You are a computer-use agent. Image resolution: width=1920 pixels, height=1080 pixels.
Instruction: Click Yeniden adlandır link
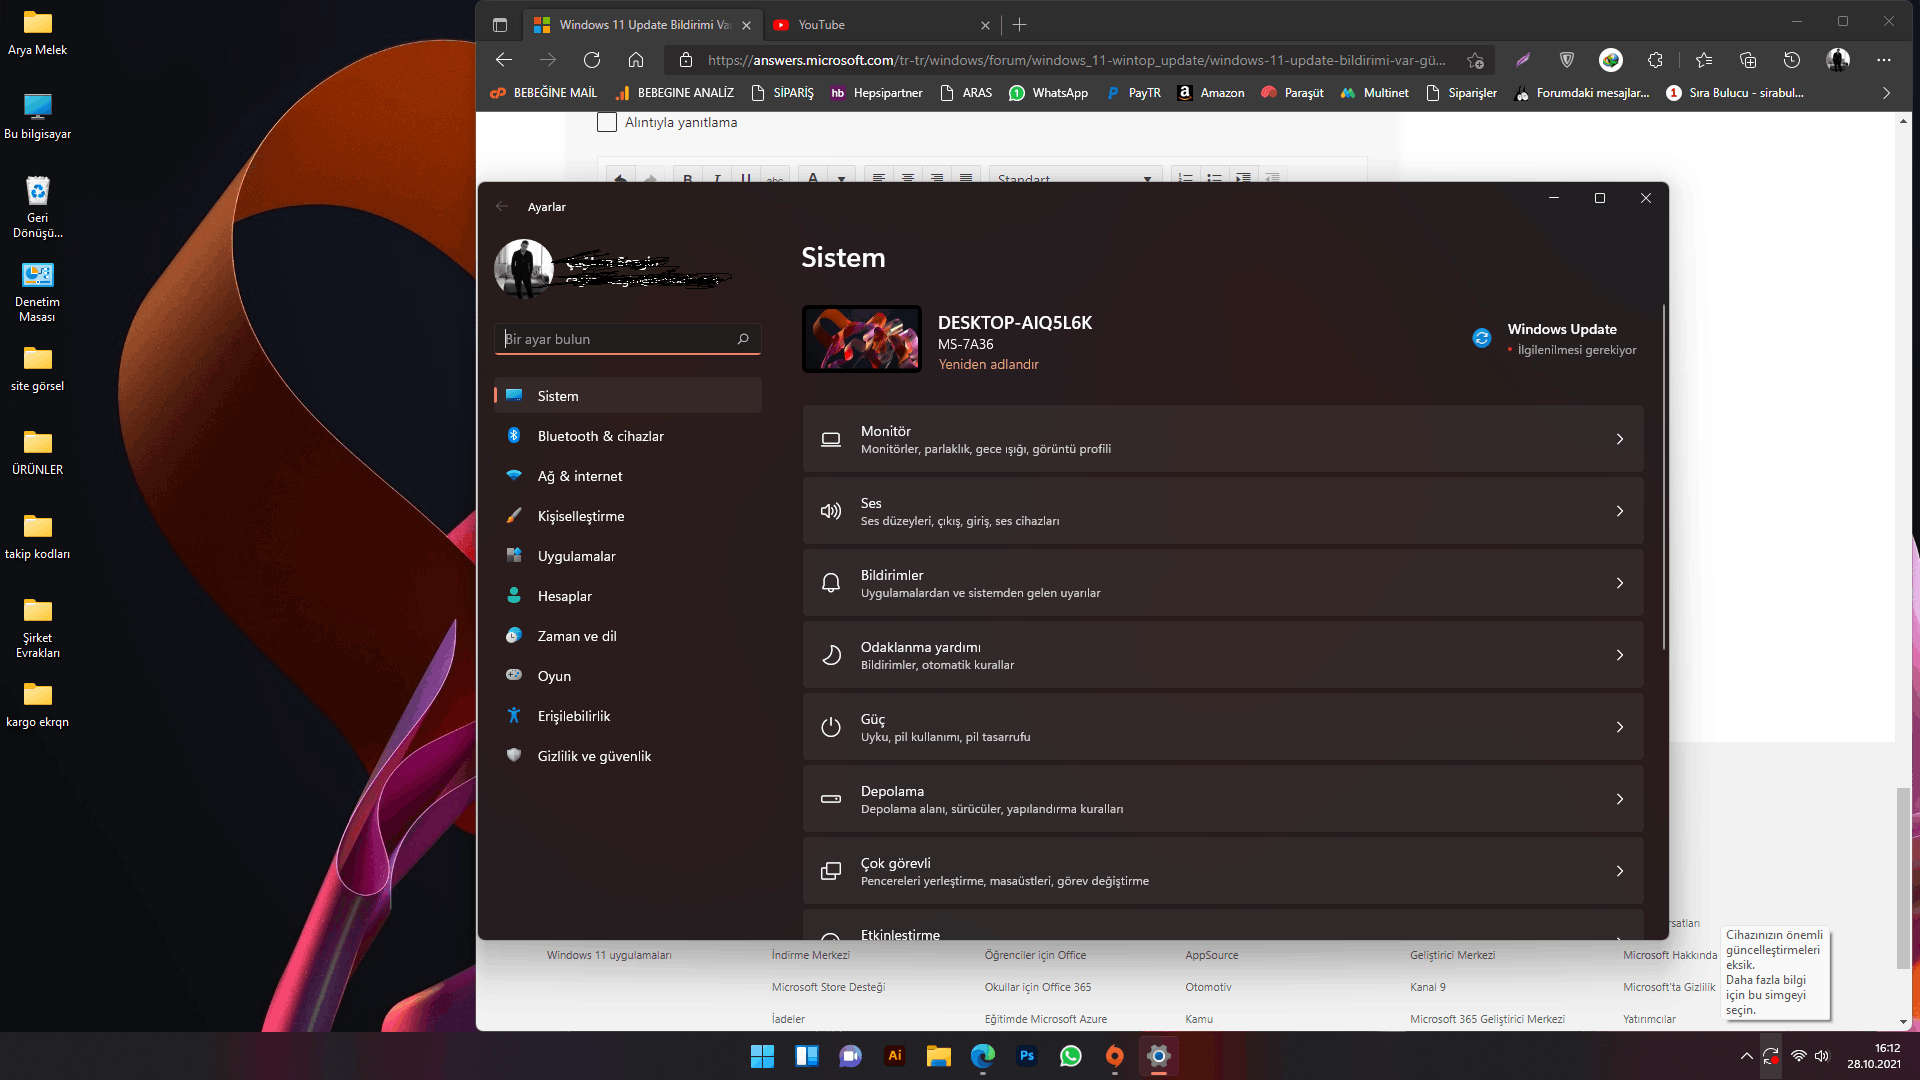pyautogui.click(x=988, y=365)
